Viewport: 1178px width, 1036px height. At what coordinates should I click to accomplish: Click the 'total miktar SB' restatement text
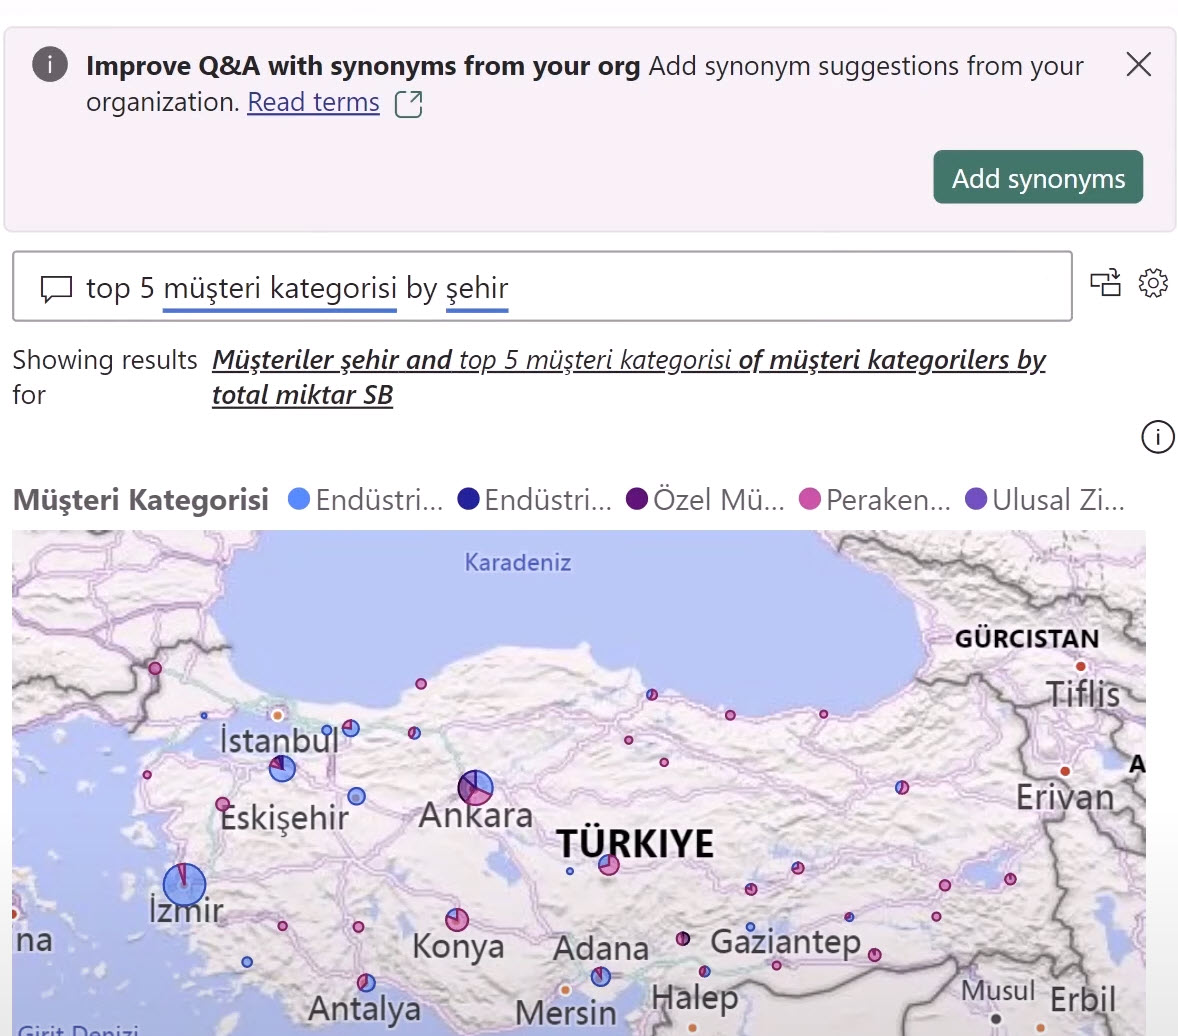(x=302, y=395)
